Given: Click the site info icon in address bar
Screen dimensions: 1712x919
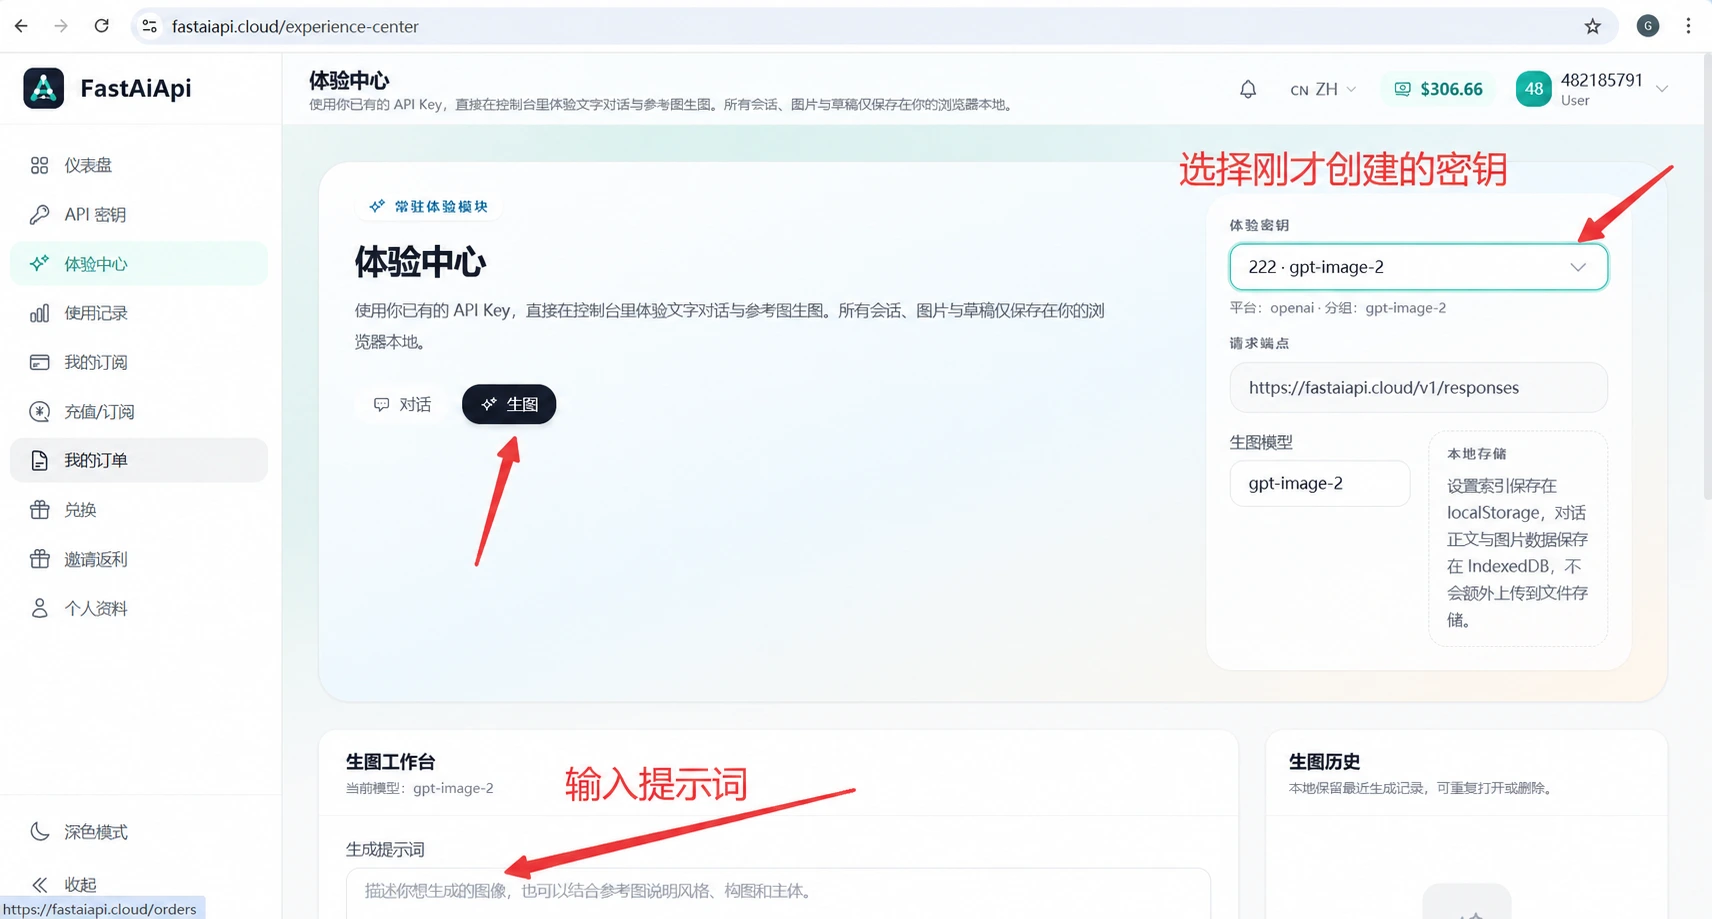Looking at the screenshot, I should pos(150,26).
